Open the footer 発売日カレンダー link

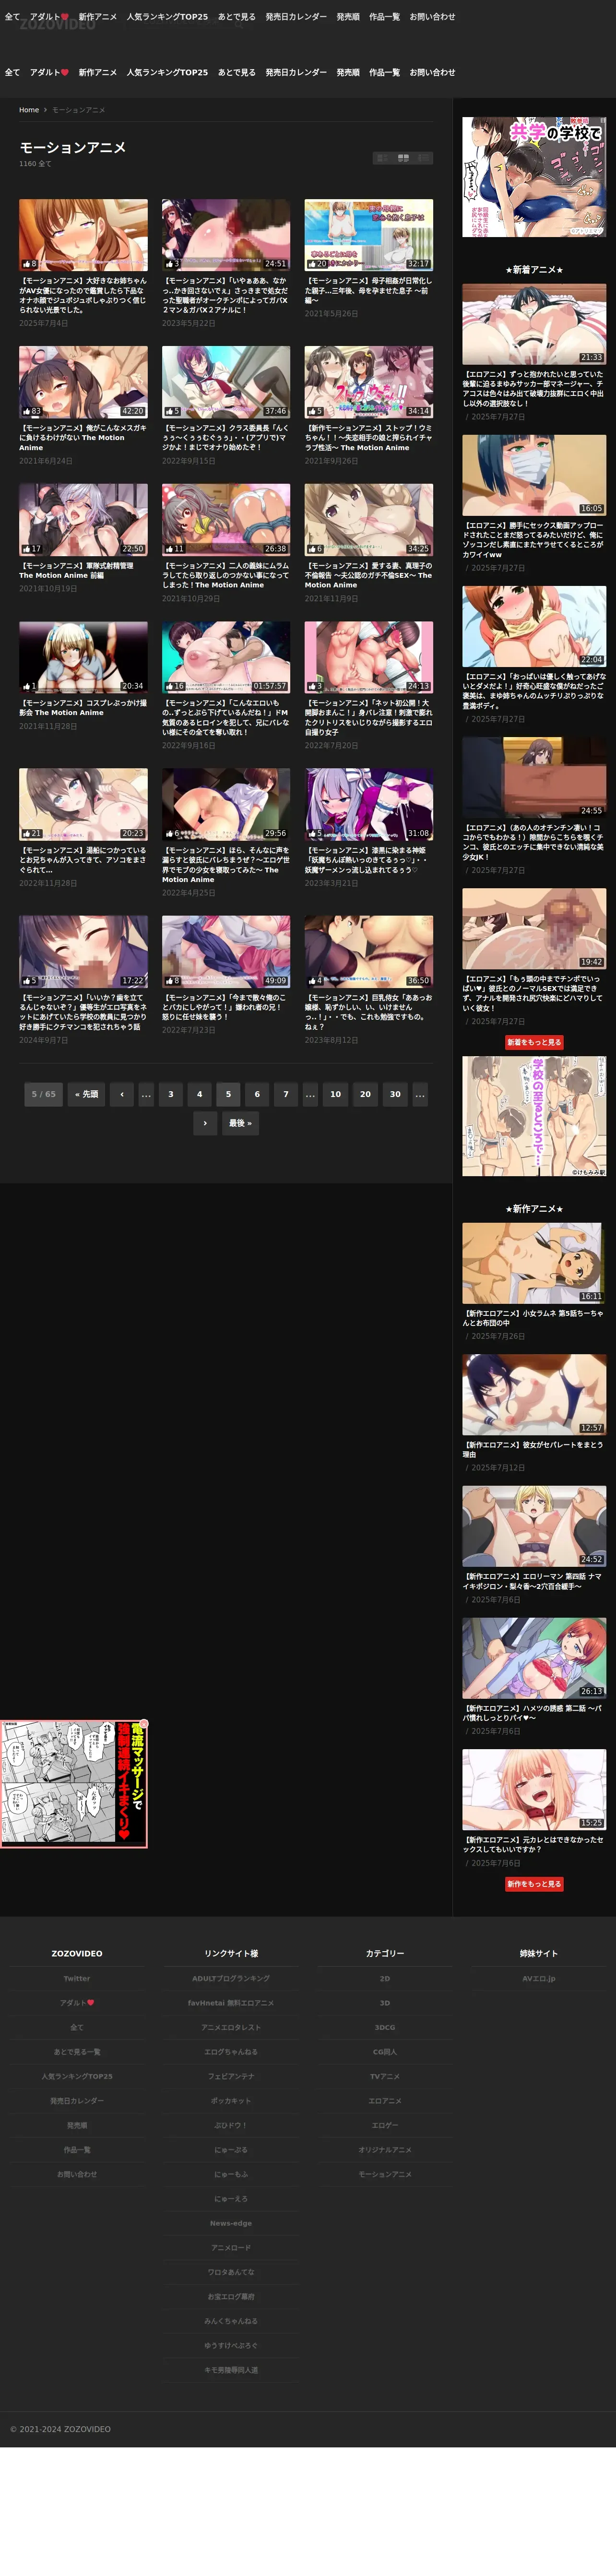[x=77, y=2101]
